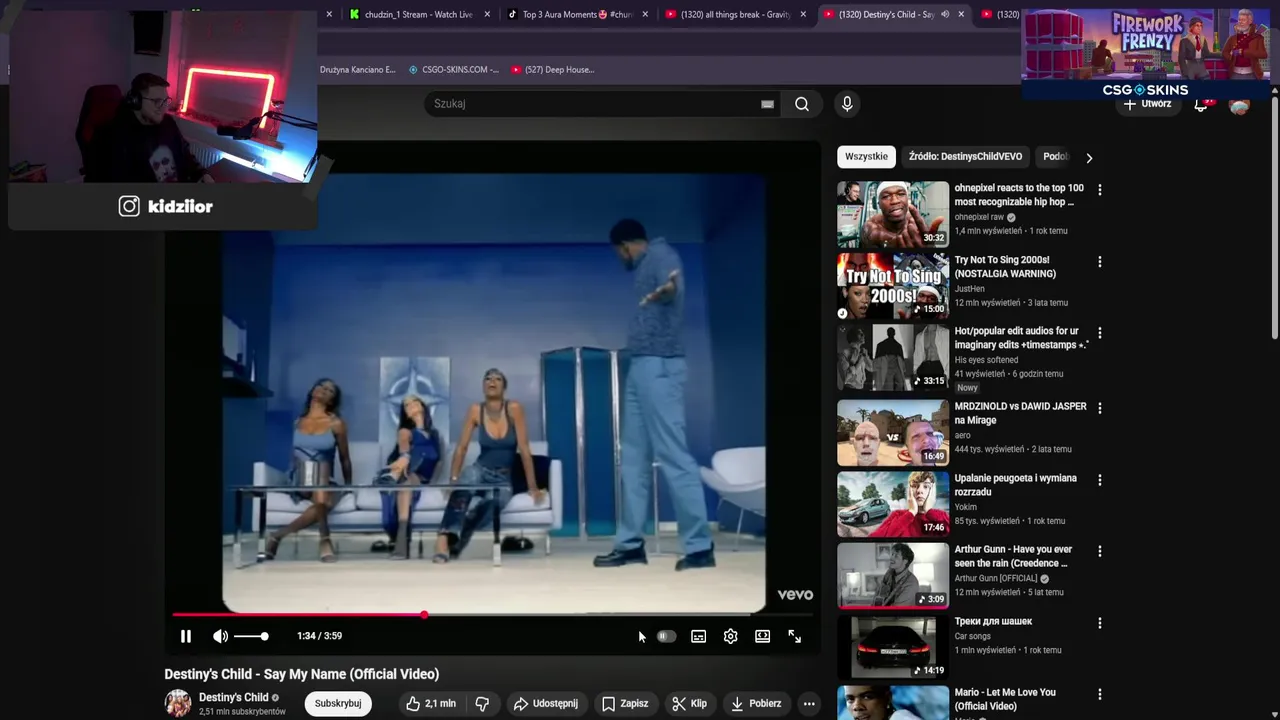Show more filter chips with the right arrow
Screen dimensions: 1280x720
[1089, 158]
